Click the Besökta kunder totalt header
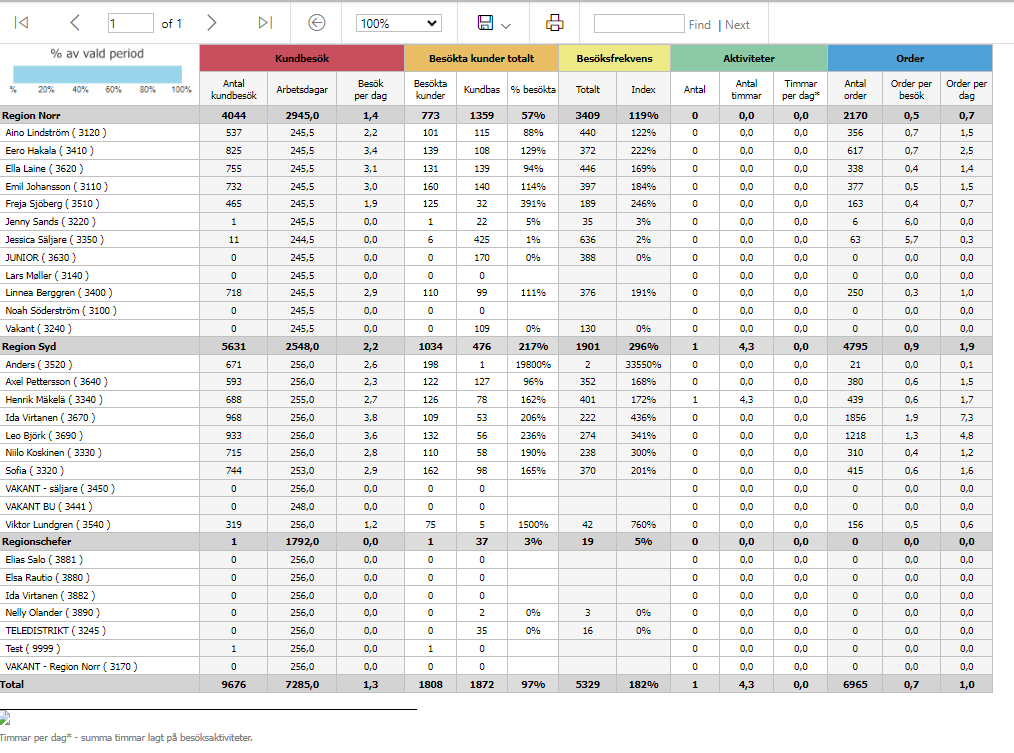 pos(481,58)
